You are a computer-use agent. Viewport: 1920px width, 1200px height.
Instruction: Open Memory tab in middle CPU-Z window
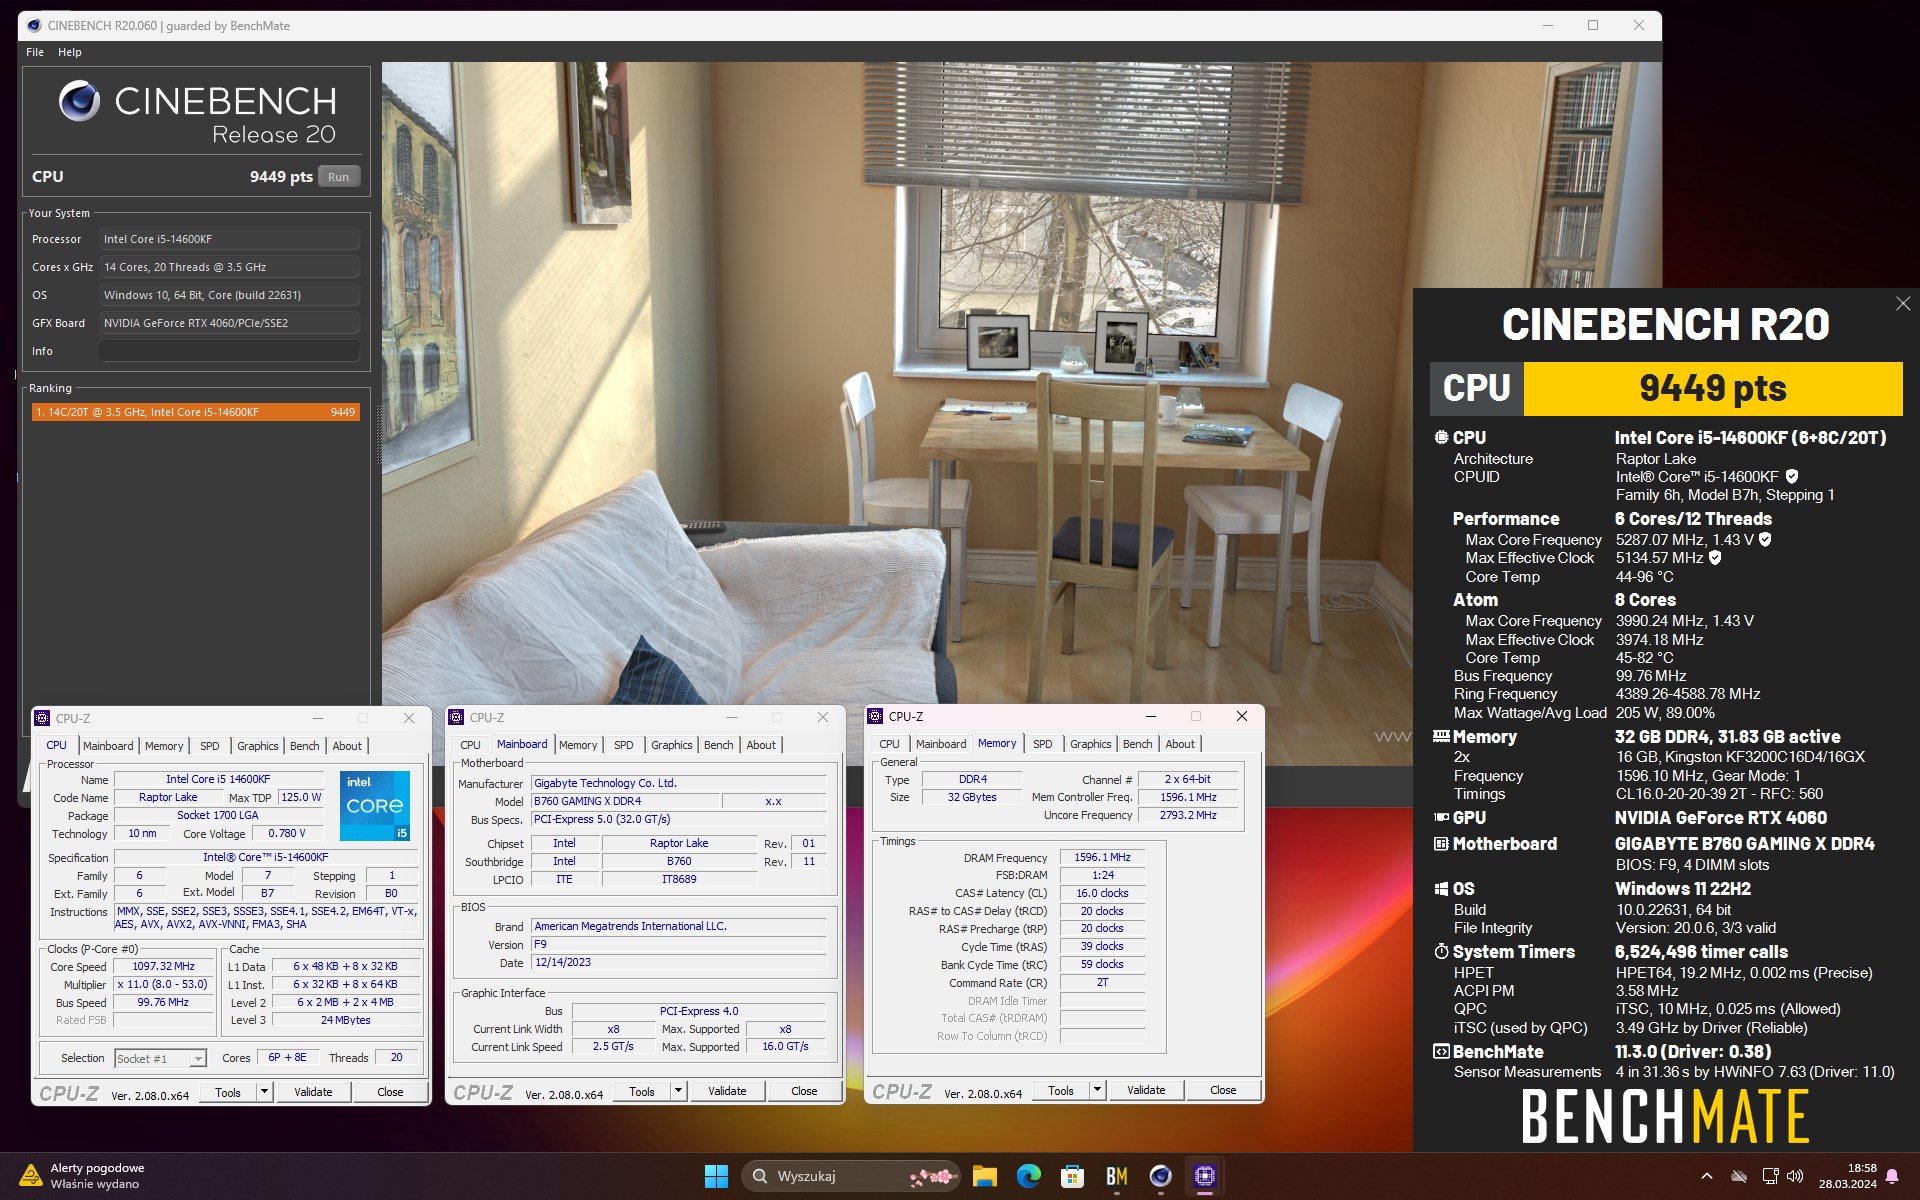(578, 745)
